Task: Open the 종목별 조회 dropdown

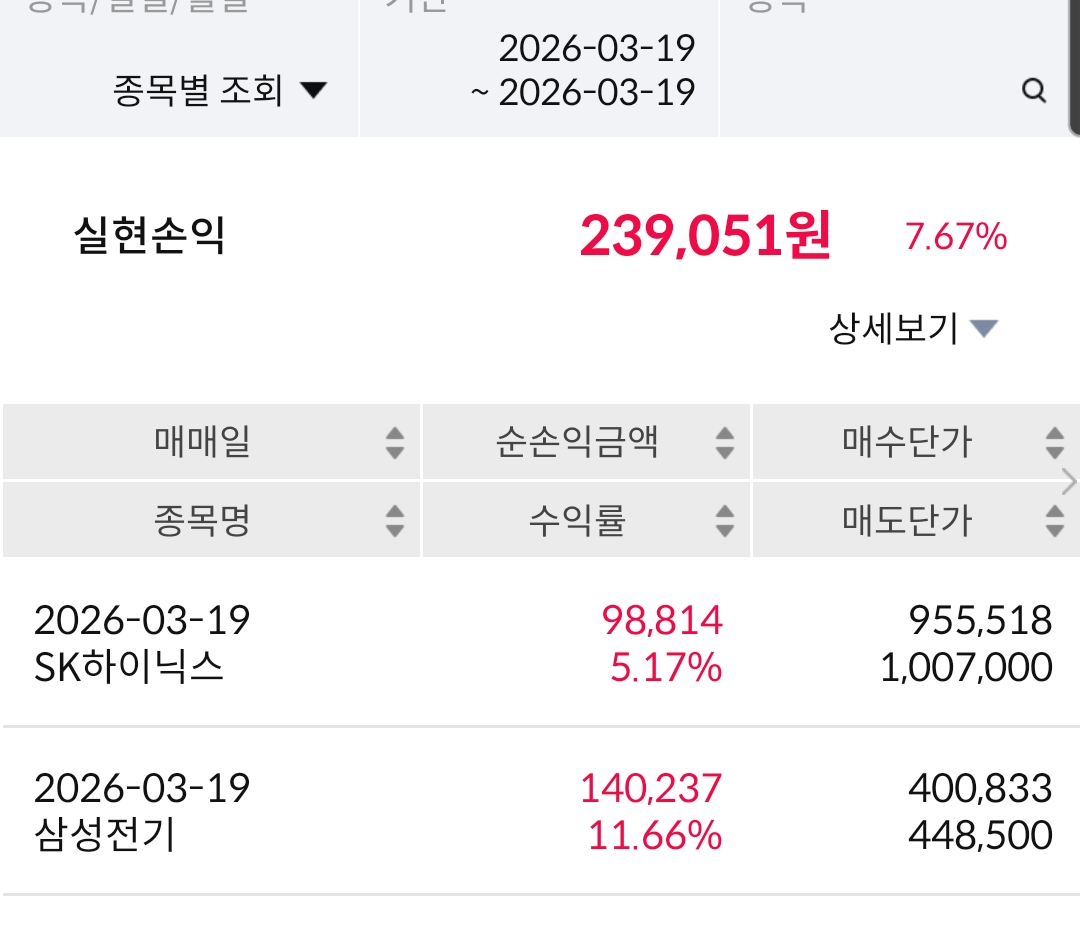Action: 220,92
